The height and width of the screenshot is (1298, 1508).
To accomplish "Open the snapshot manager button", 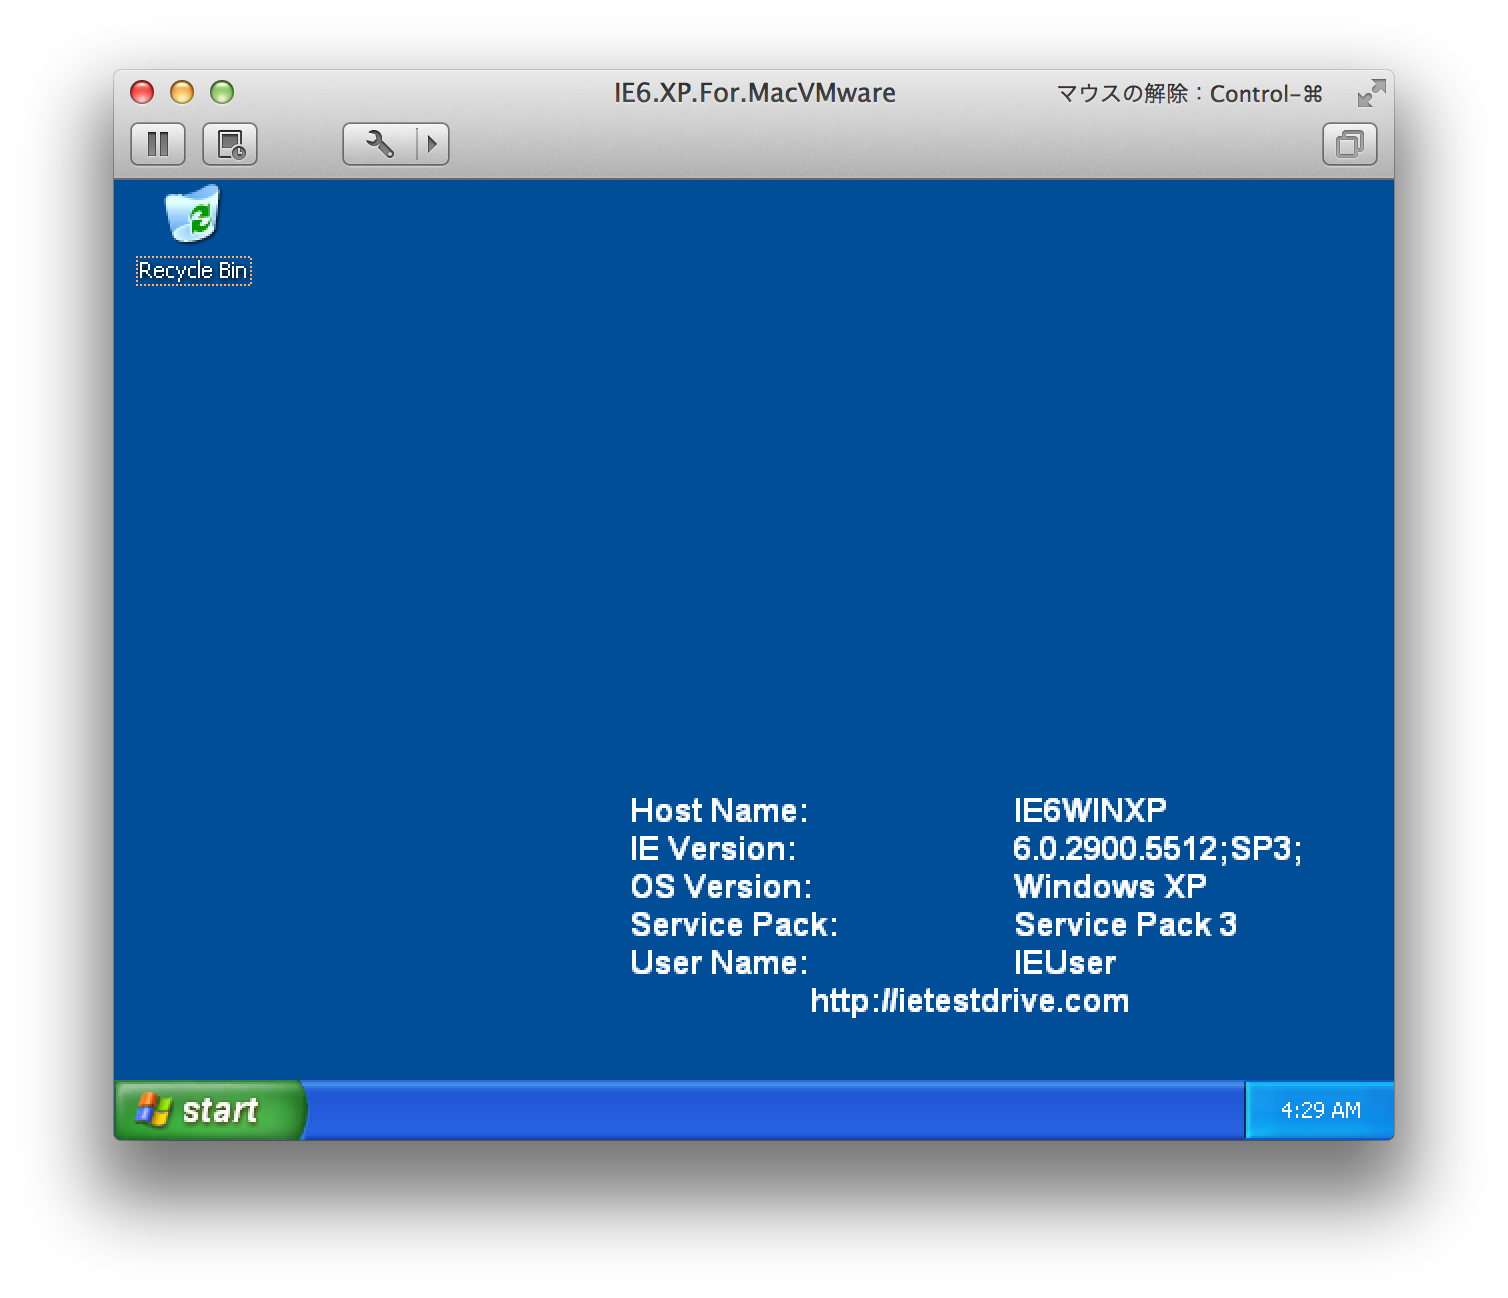I will pos(230,144).
